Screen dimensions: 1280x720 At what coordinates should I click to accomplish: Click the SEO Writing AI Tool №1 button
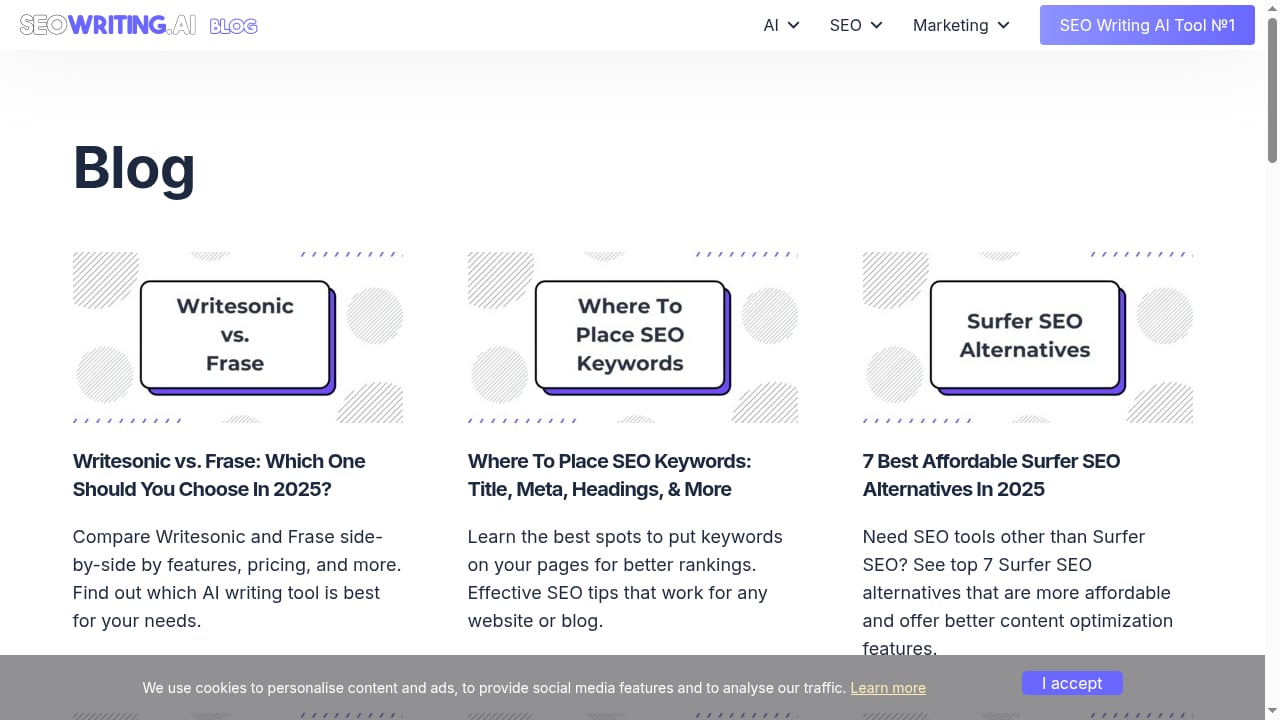click(x=1147, y=25)
